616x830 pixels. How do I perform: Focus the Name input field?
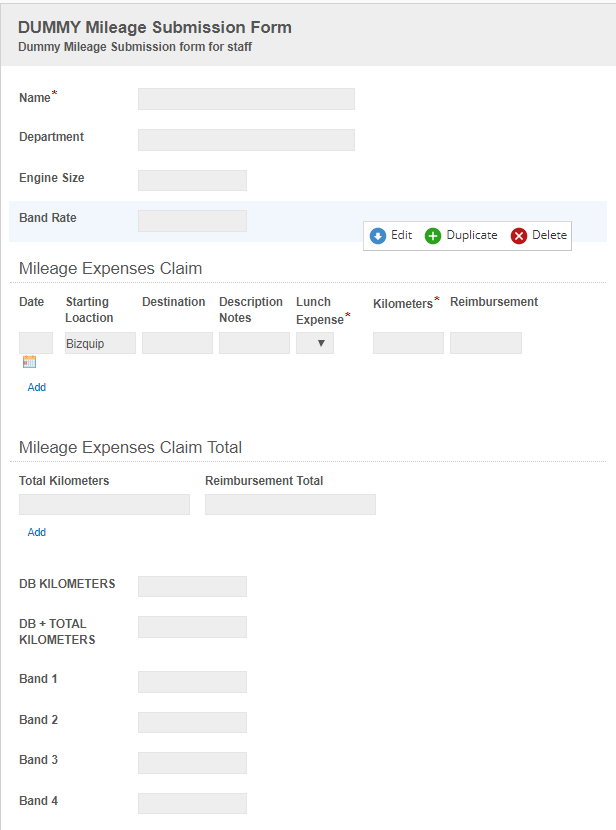pos(246,99)
